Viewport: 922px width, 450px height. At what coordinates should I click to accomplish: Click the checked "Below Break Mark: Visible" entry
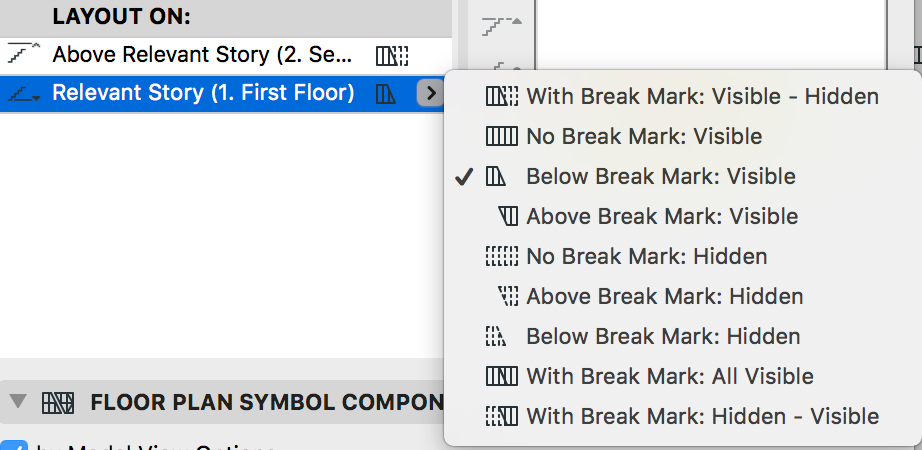(661, 177)
